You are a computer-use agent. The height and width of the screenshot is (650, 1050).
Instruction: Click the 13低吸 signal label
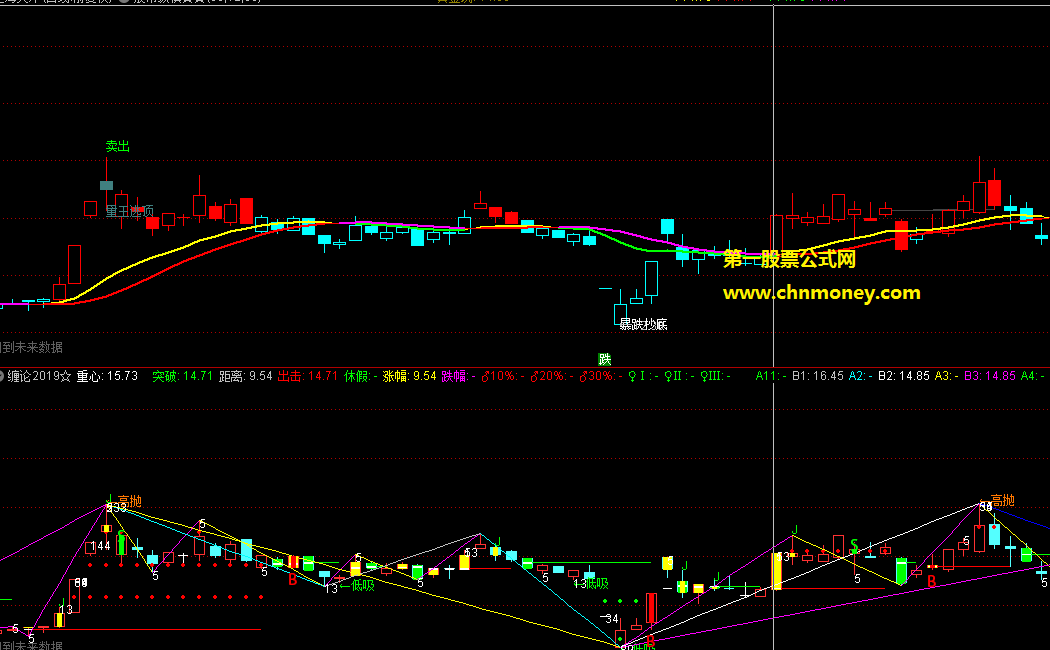(591, 584)
